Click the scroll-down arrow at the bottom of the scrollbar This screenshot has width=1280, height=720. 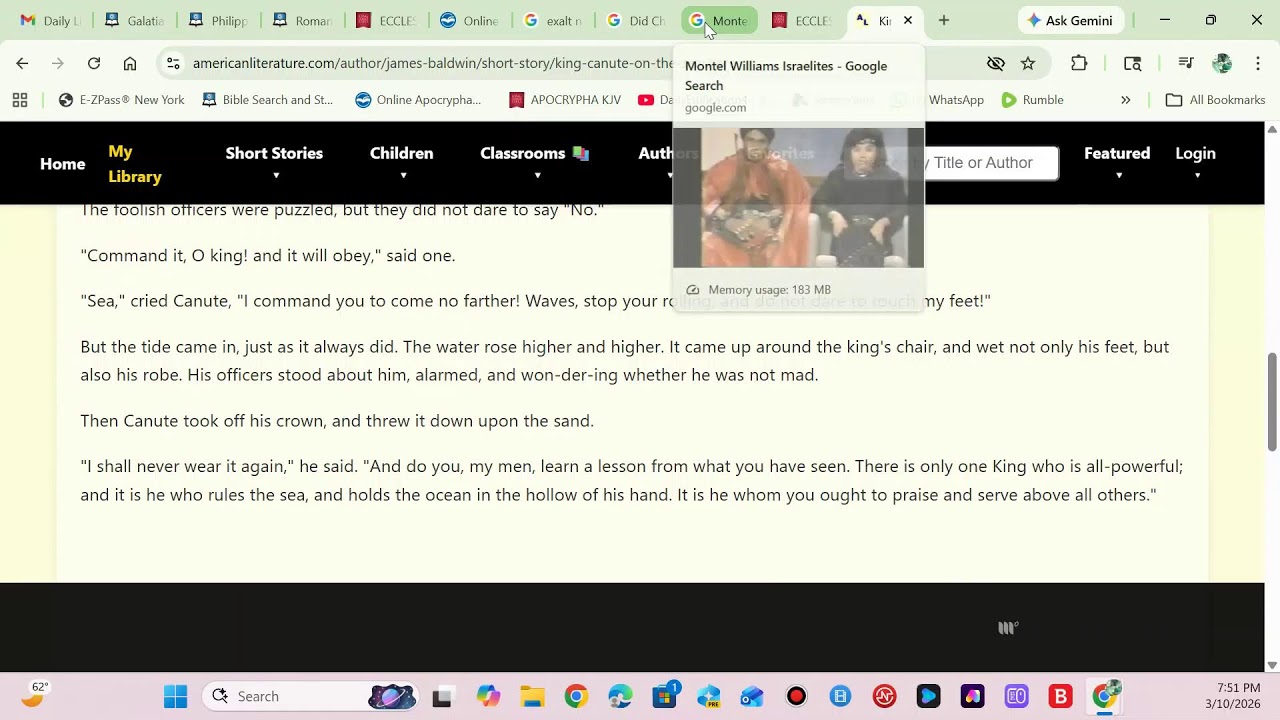pos(1272,665)
